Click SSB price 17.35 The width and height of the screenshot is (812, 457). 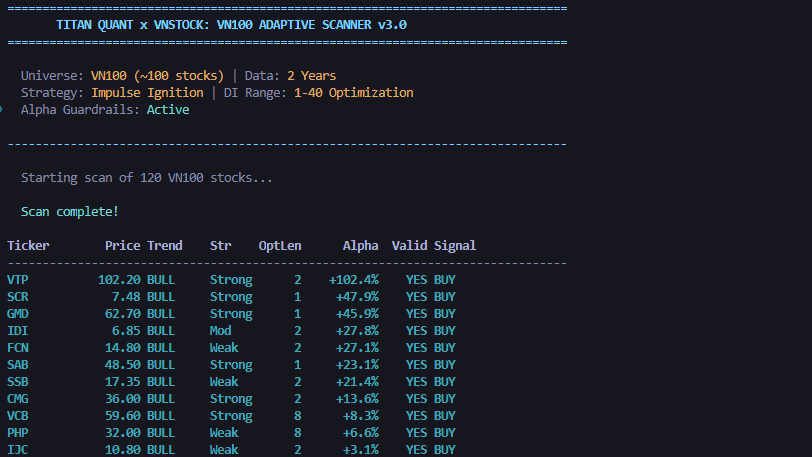coord(123,382)
